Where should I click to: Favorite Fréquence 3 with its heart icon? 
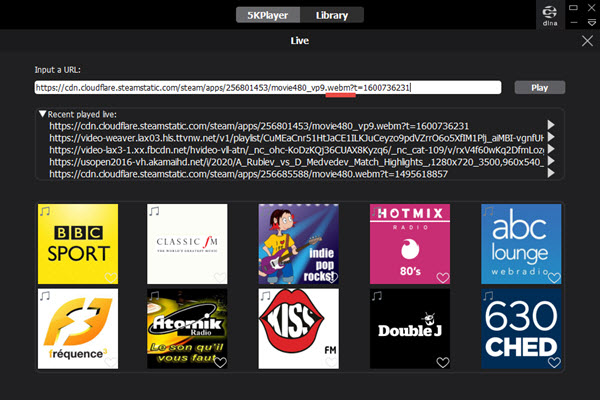click(x=111, y=362)
